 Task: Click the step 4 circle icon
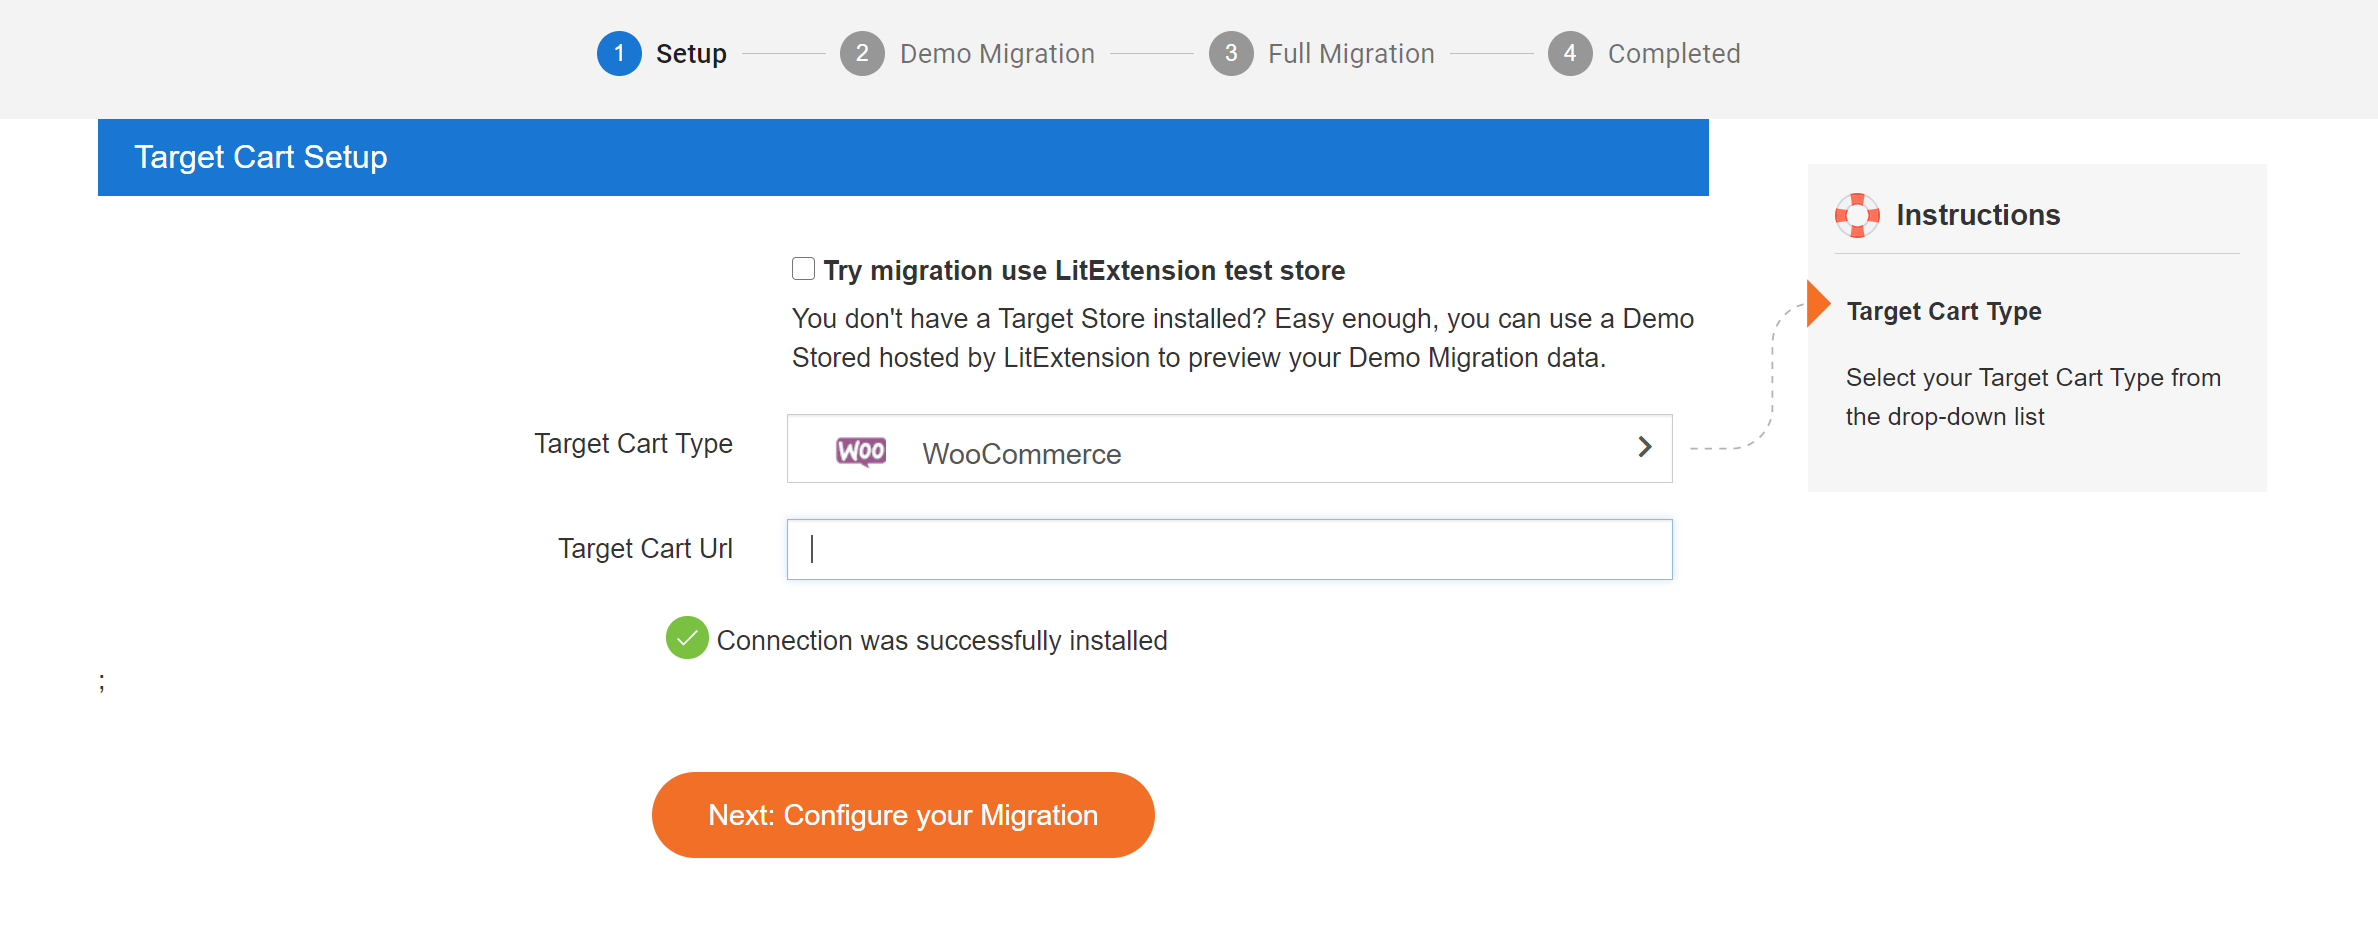point(1570,53)
